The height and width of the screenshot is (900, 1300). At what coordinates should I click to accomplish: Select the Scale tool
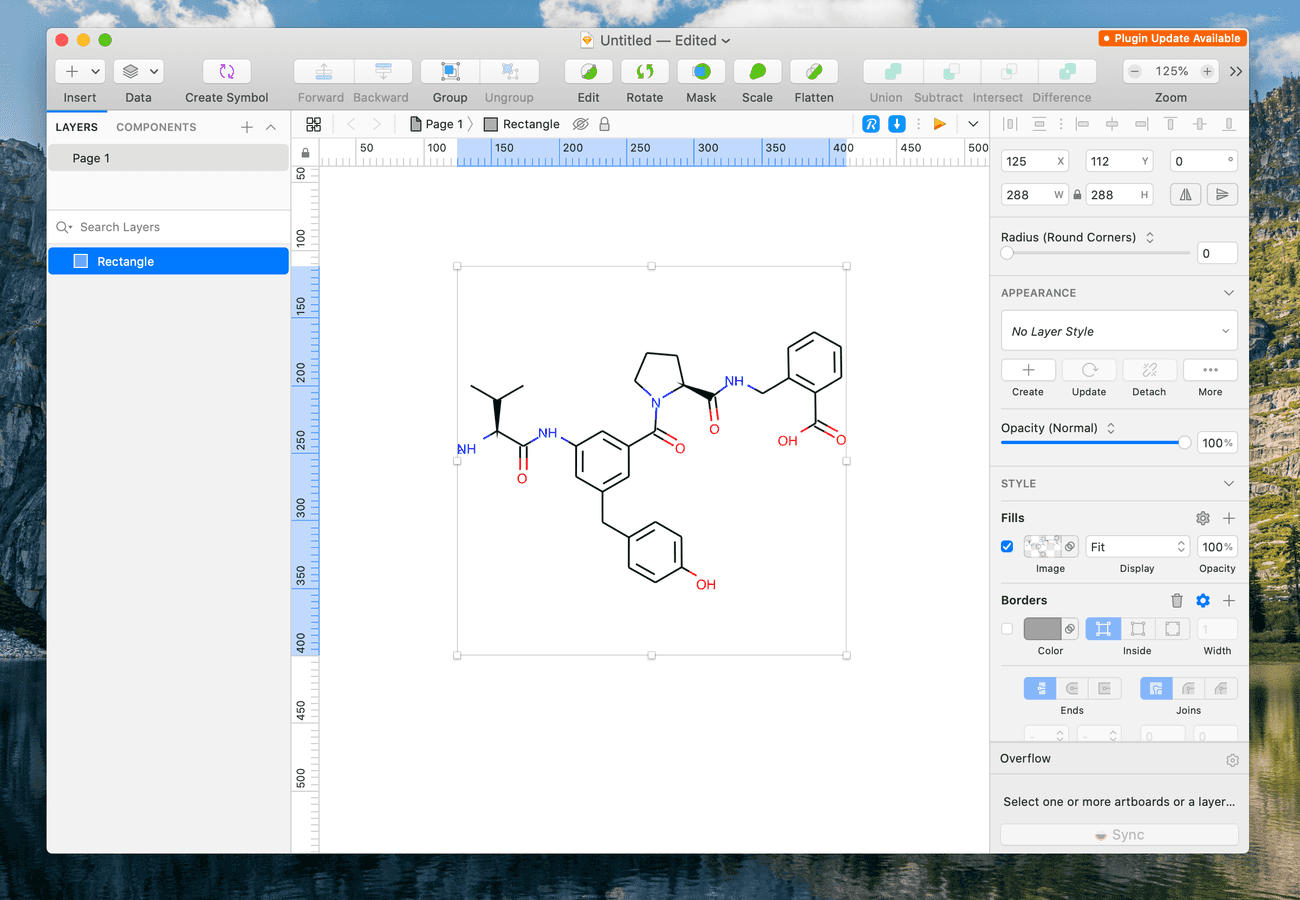757,71
